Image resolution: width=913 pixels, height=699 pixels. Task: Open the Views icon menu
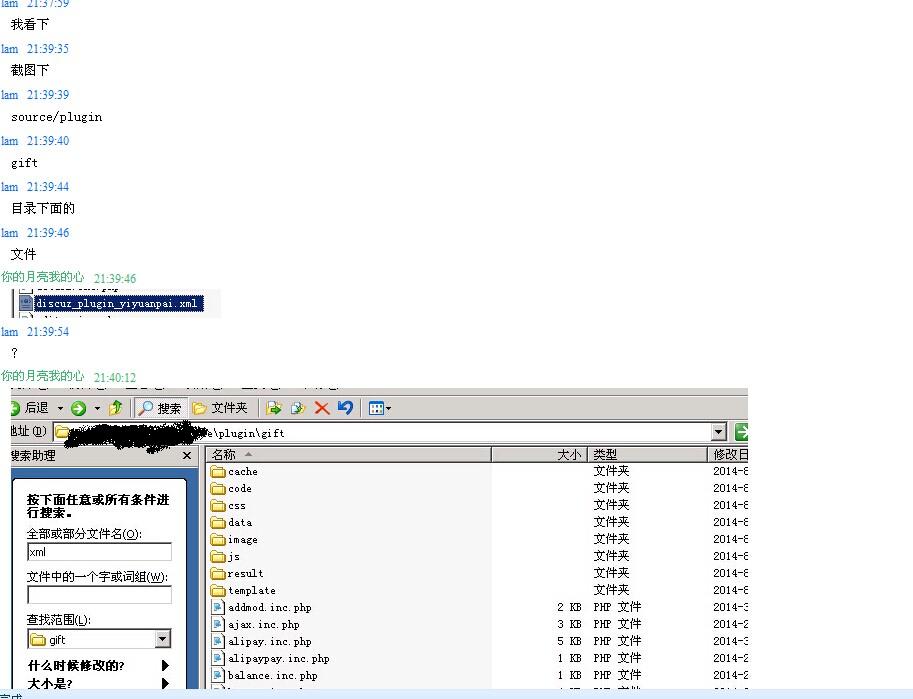[380, 408]
